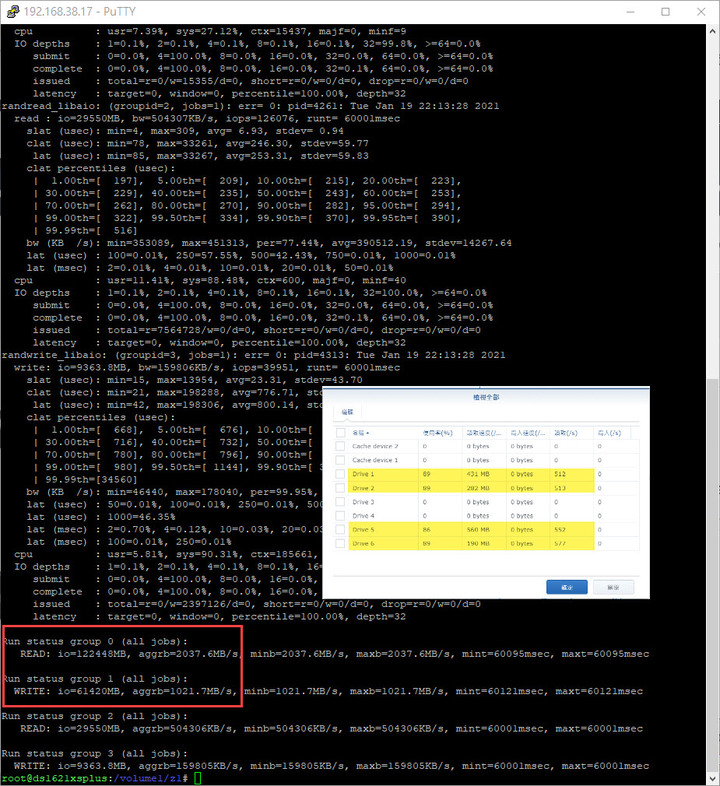
Task: Check the Drive 1 row checkbox
Action: click(340, 474)
